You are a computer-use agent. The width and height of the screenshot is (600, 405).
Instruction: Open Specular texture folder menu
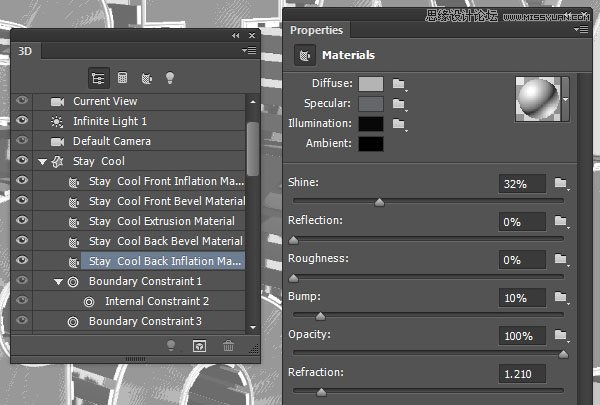coord(399,104)
